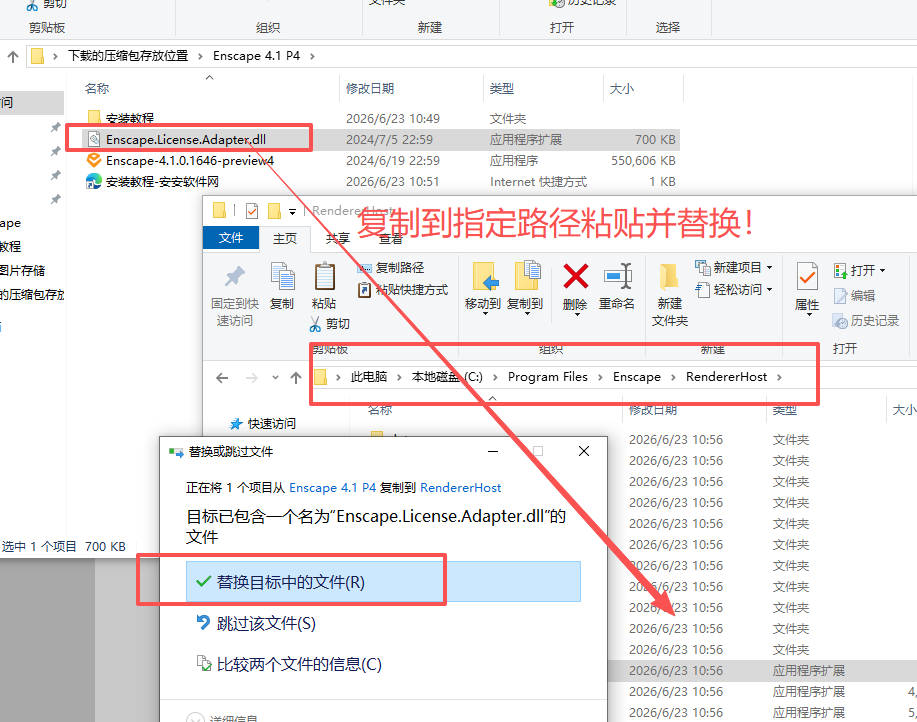The height and width of the screenshot is (722, 917).
Task: Click 复制路径 in ribbon
Action: click(391, 268)
